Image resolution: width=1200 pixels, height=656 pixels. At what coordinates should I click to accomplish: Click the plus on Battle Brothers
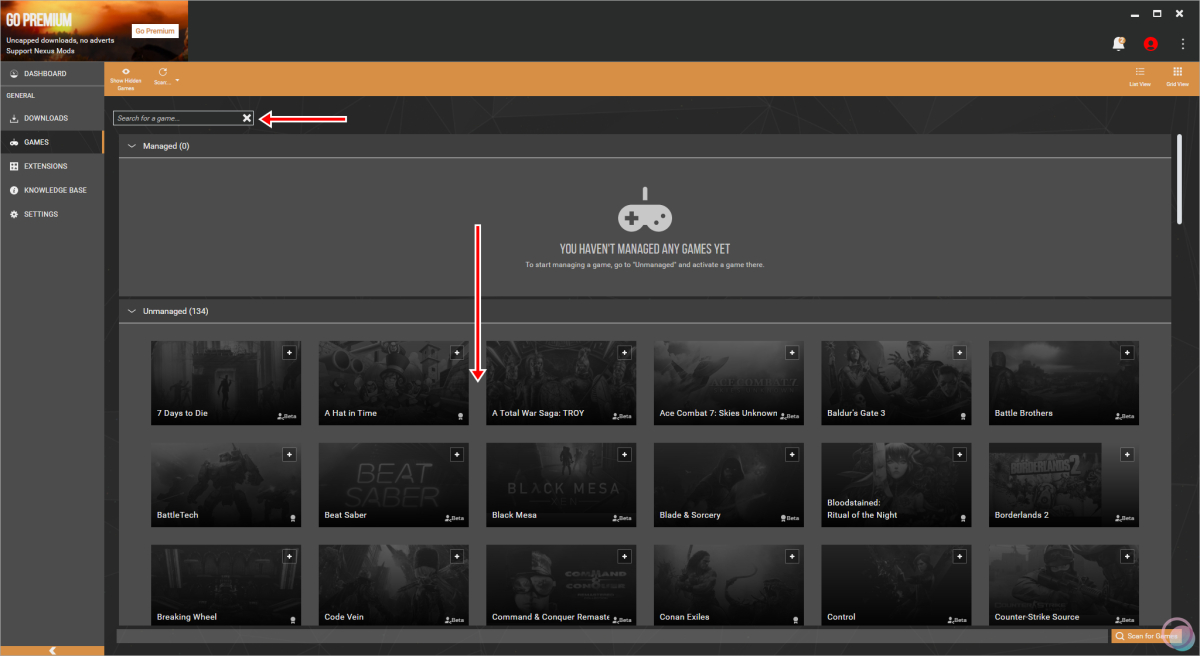tap(1127, 352)
